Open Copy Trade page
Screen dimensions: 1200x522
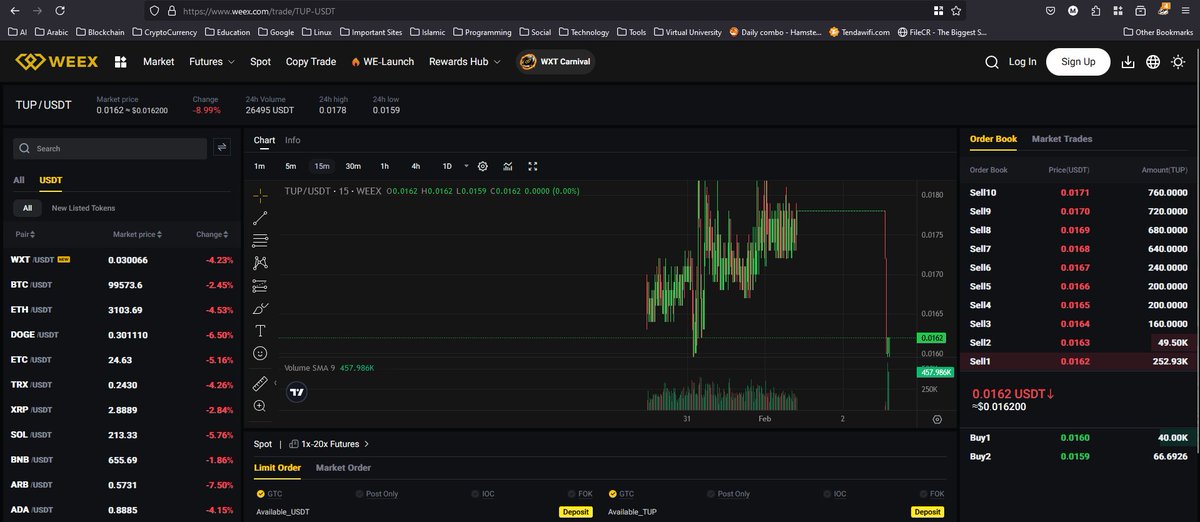pos(311,62)
